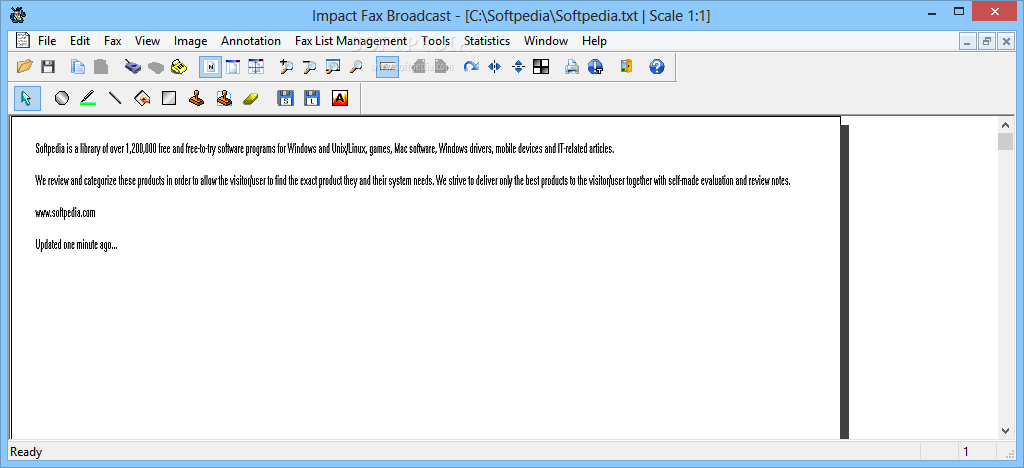This screenshot has height=468, width=1024.
Task: Select the arrow pointer annotation tool
Action: pos(26,99)
